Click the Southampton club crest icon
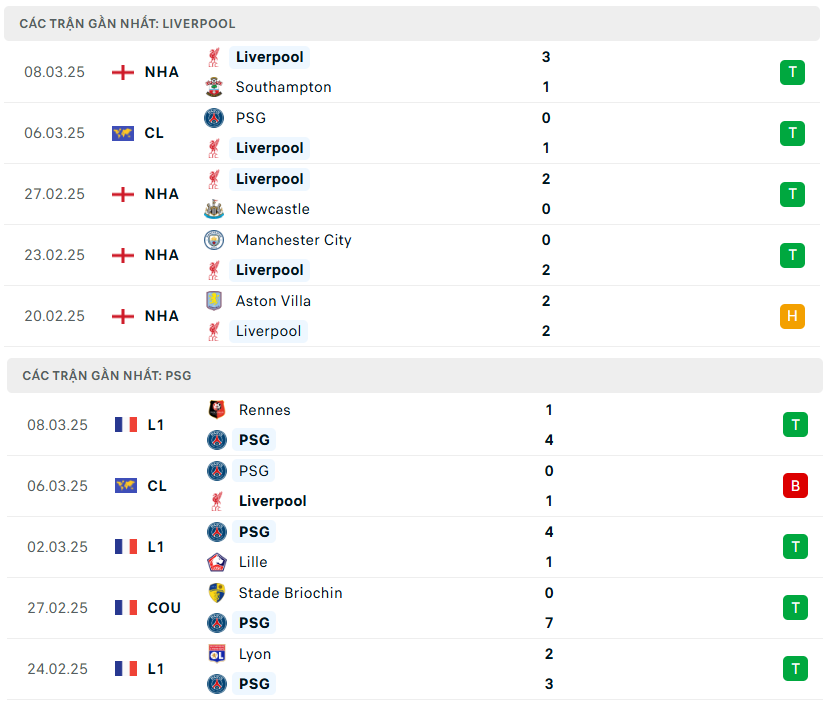 click(213, 87)
